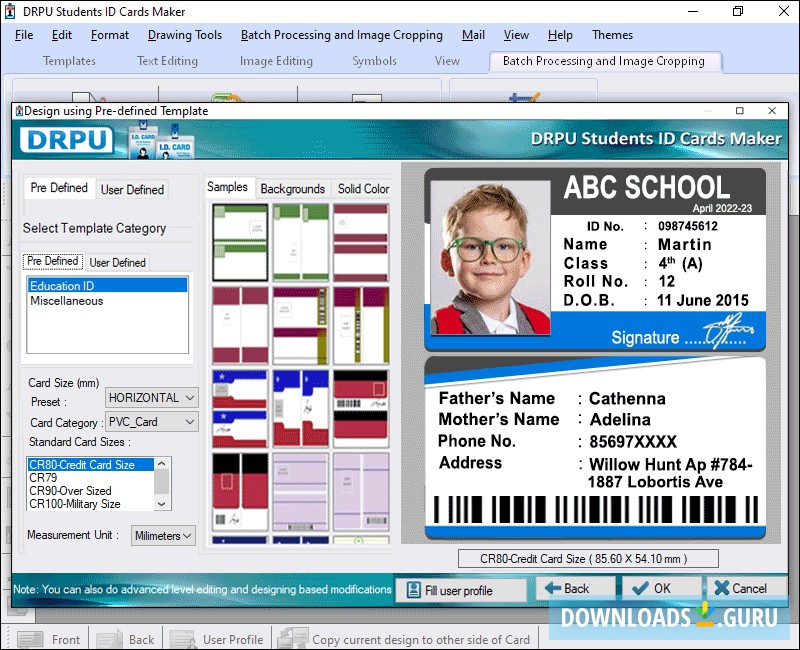The width and height of the screenshot is (800, 650).
Task: Open the Card Category PVC_Card dropdown
Action: pos(151,422)
